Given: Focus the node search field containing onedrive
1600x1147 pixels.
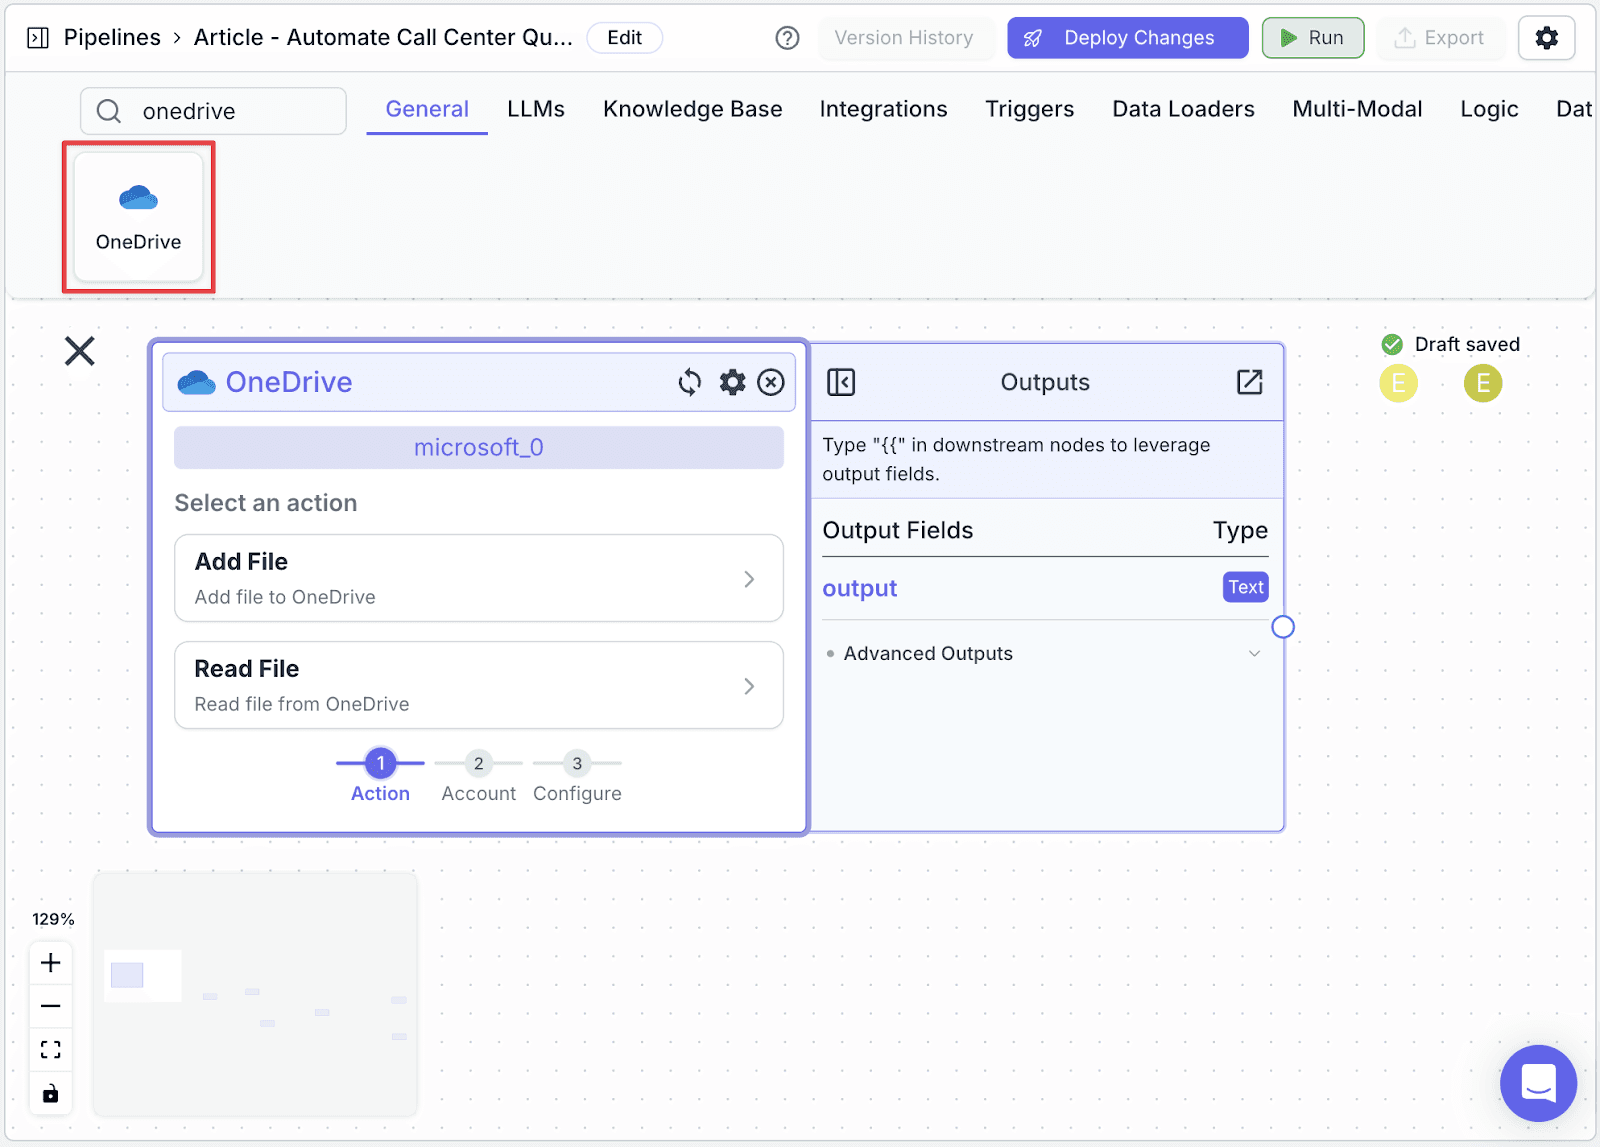Looking at the screenshot, I should click(214, 111).
